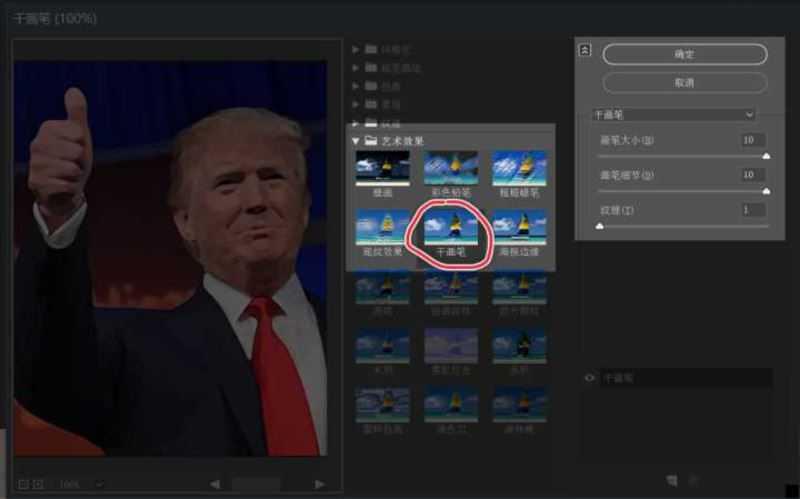Select the 彩色铅笔 (Colored Pencil) filter thumbnail
The image size is (800, 499).
451,168
